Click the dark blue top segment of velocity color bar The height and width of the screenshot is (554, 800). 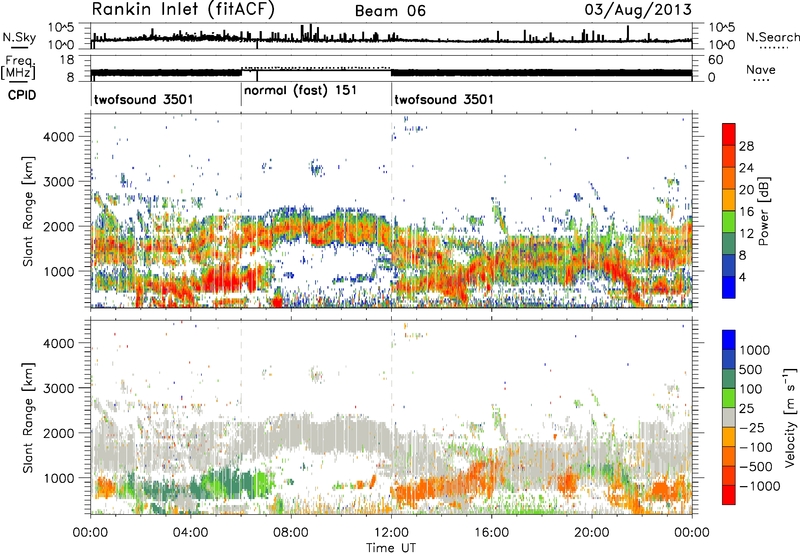(729, 340)
